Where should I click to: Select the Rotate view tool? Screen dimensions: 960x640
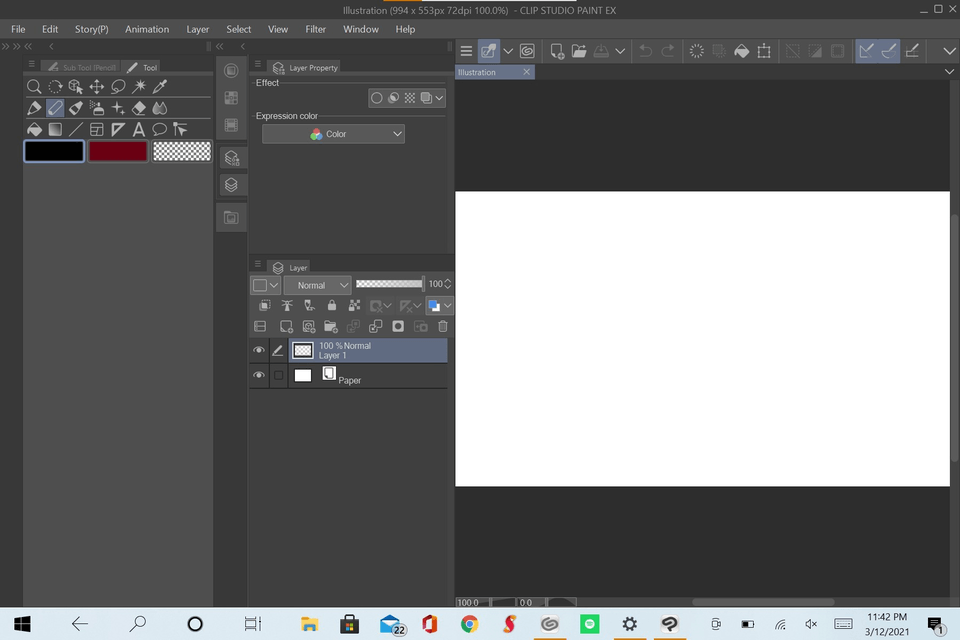pyautogui.click(x=55, y=86)
